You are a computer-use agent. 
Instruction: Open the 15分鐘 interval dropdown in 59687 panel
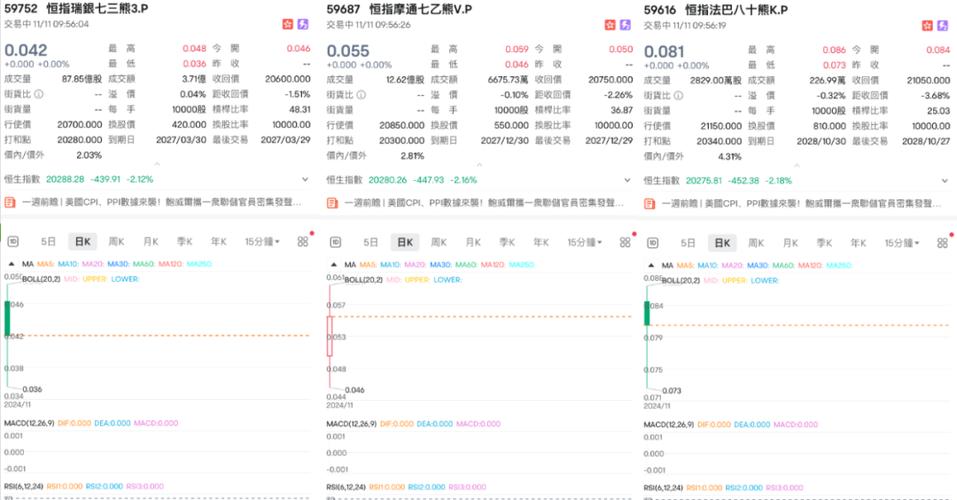point(584,242)
